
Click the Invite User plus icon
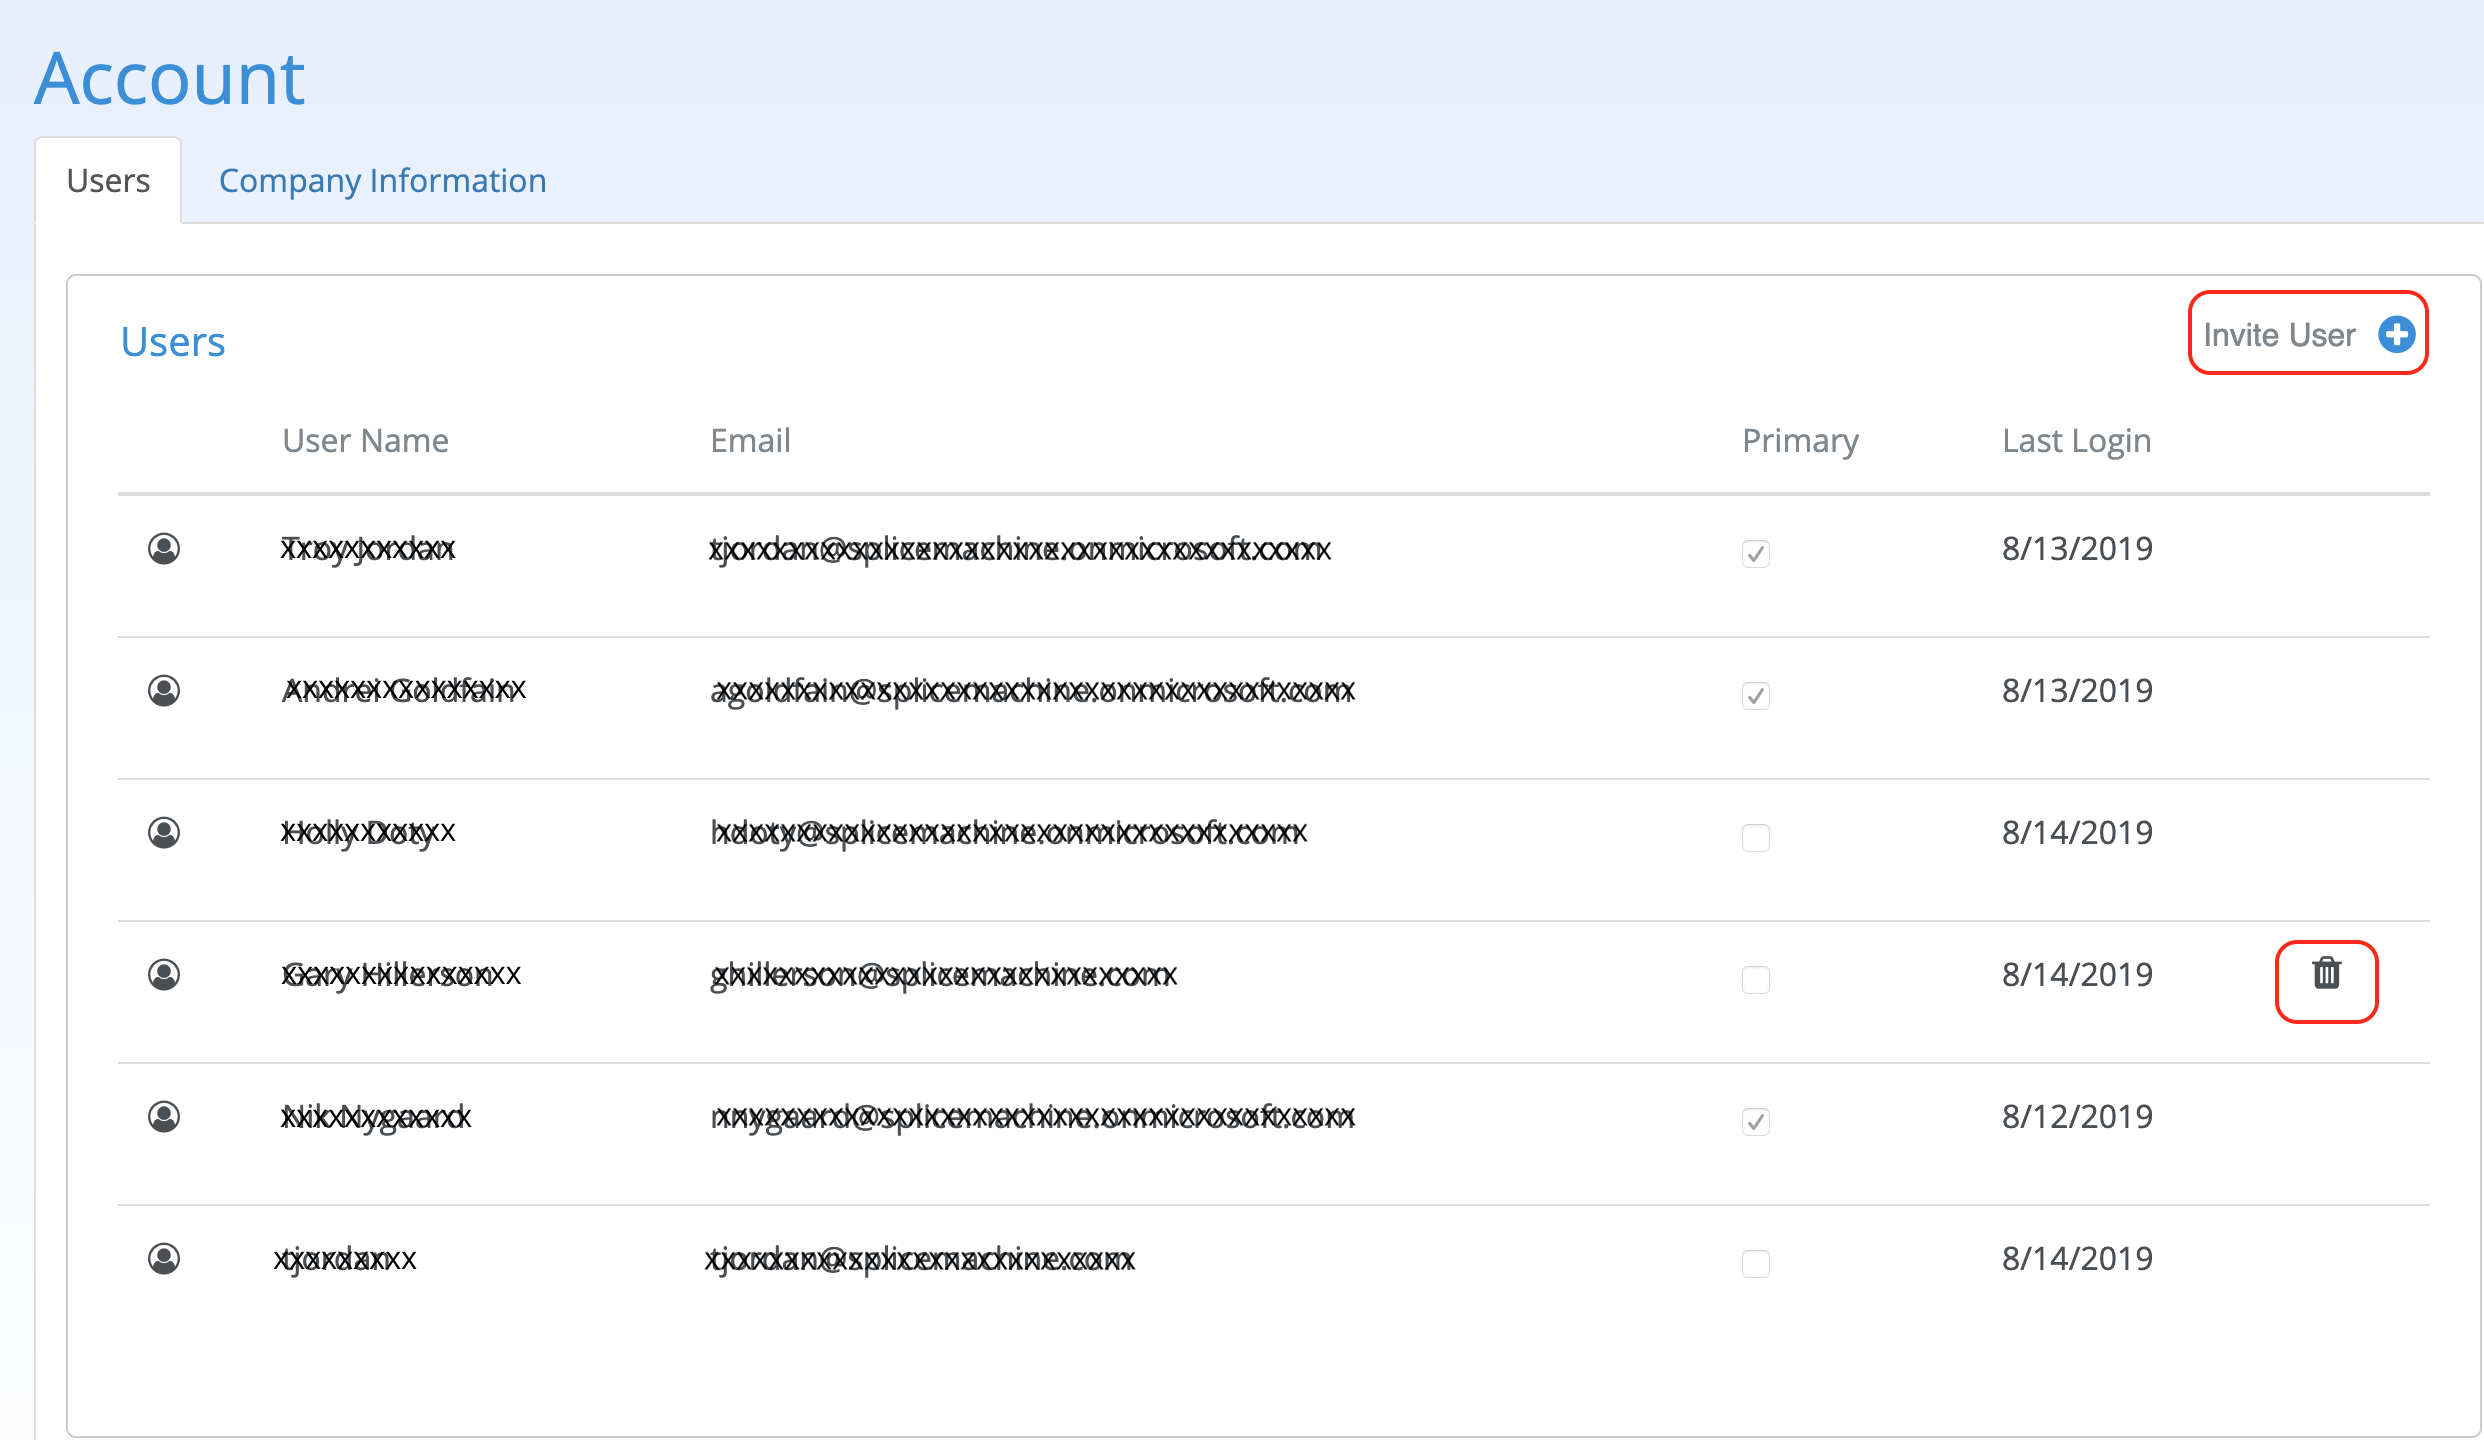(x=2396, y=334)
